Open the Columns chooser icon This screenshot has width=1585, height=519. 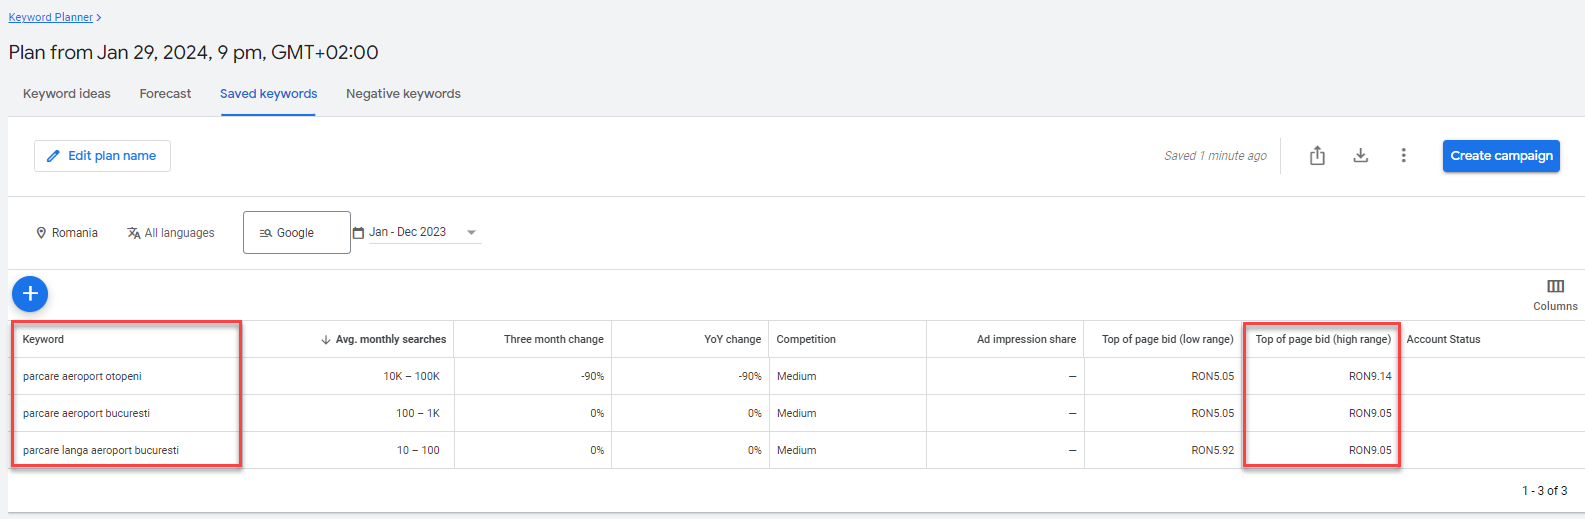[1555, 287]
